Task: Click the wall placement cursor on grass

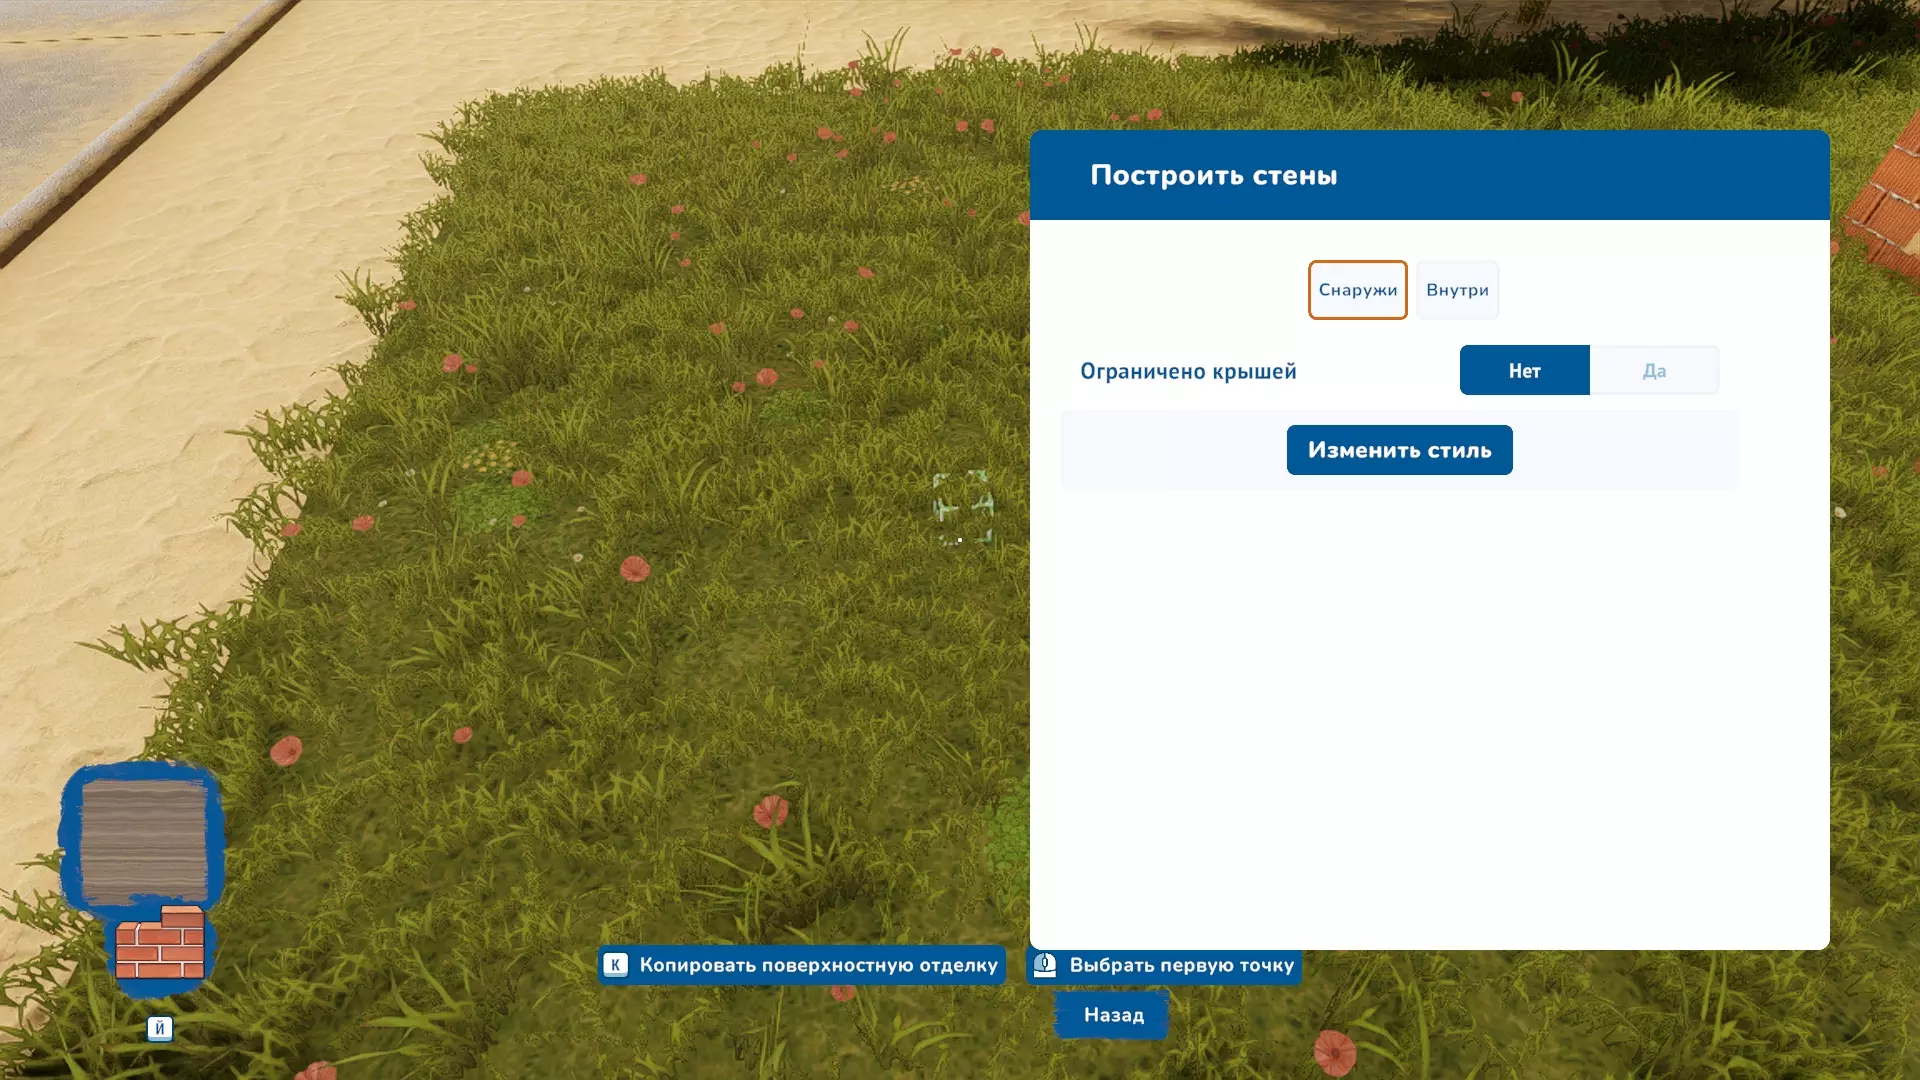Action: point(962,508)
